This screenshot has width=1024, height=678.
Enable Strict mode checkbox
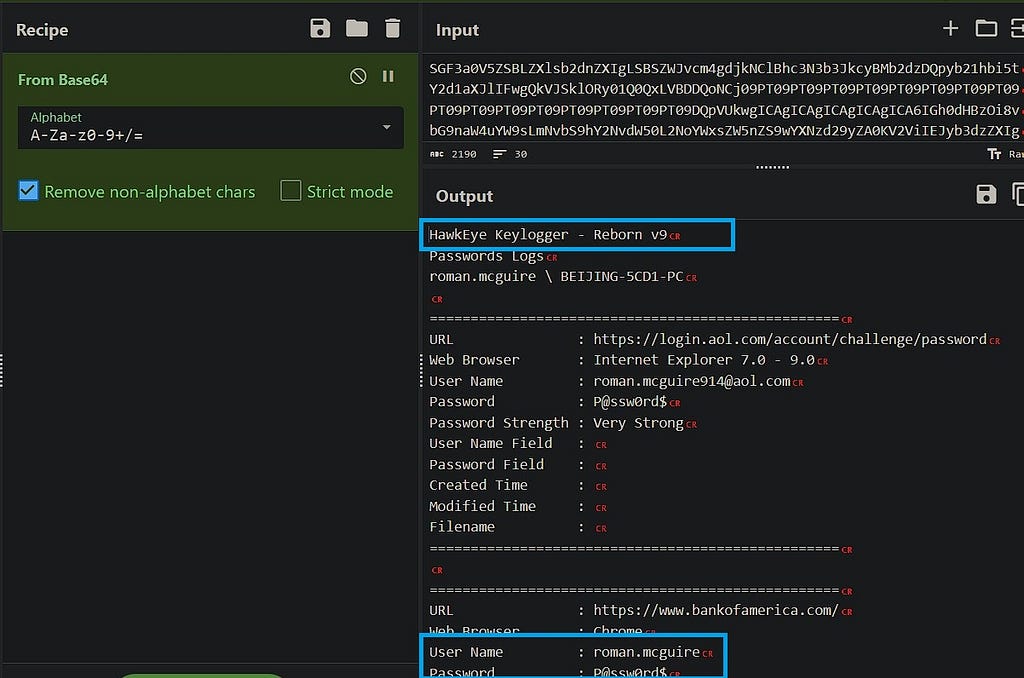(291, 191)
